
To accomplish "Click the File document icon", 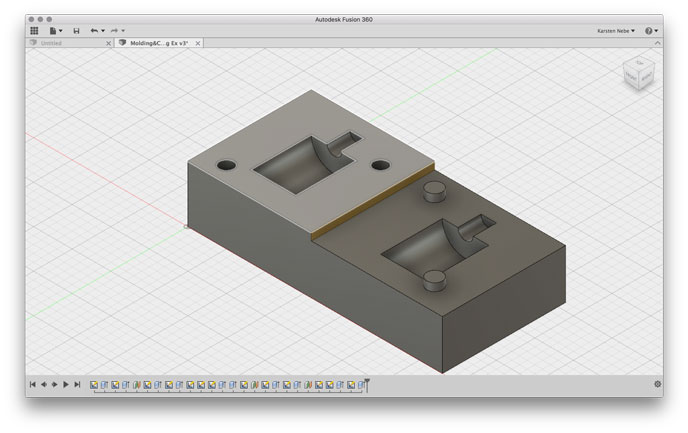I will (x=53, y=31).
